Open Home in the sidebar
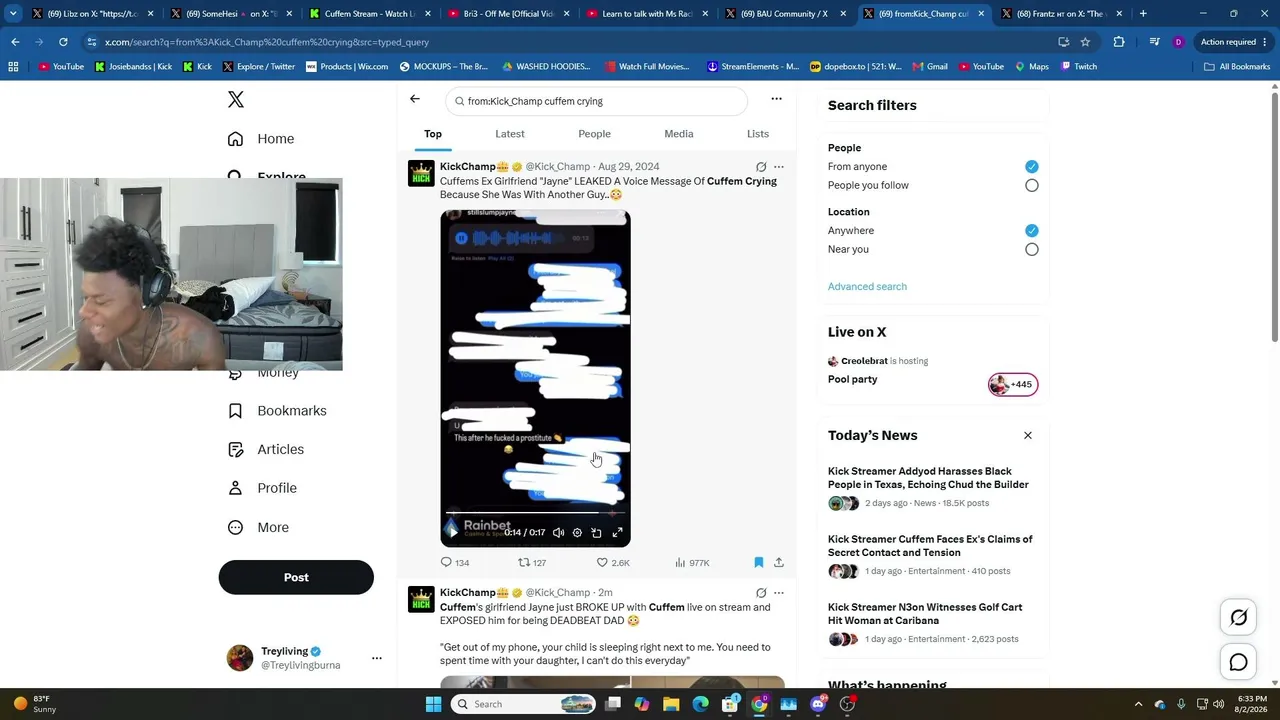 click(261, 139)
